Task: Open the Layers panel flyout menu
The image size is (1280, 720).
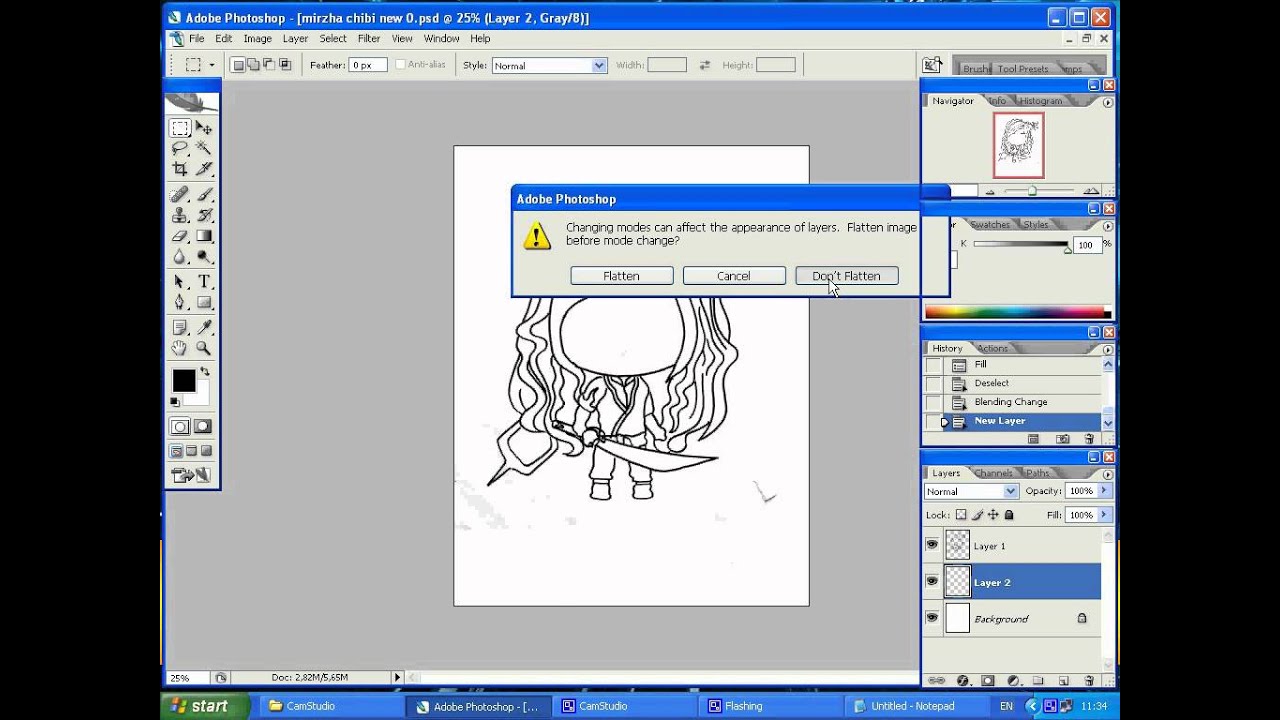Action: click(1108, 474)
